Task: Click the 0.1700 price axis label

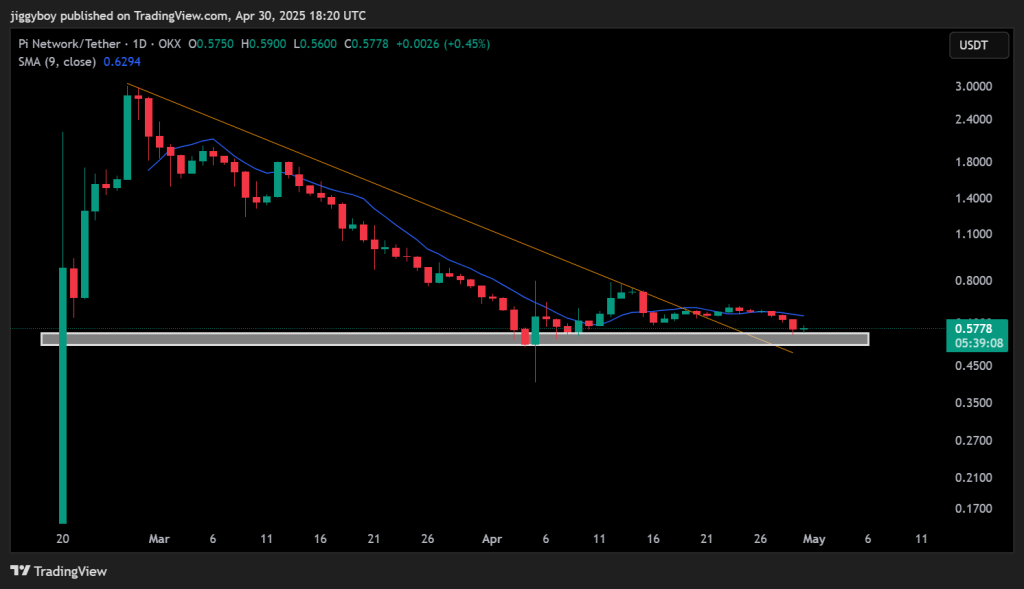Action: point(973,509)
